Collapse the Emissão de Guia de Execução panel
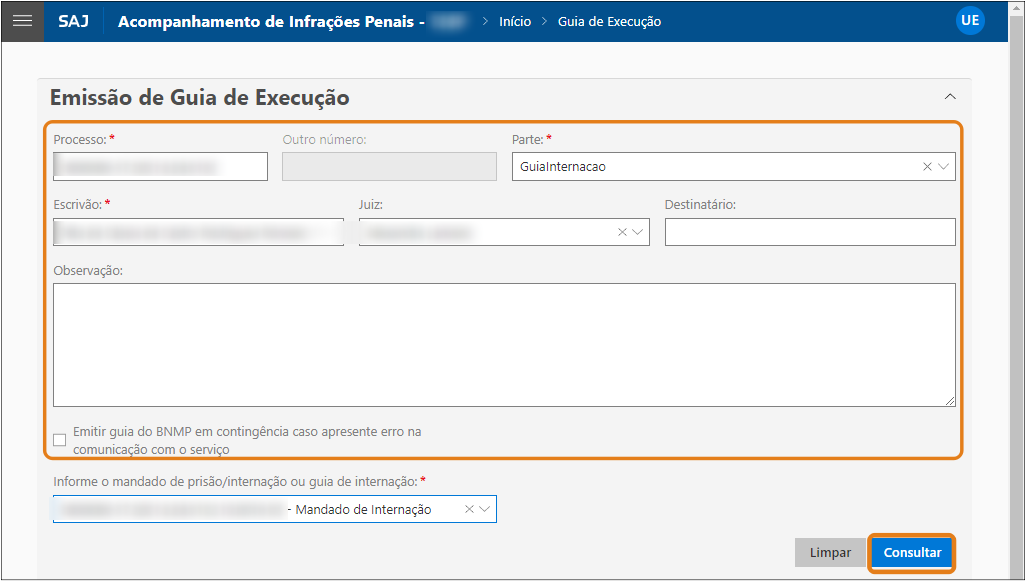This screenshot has width=1026, height=581. [950, 97]
